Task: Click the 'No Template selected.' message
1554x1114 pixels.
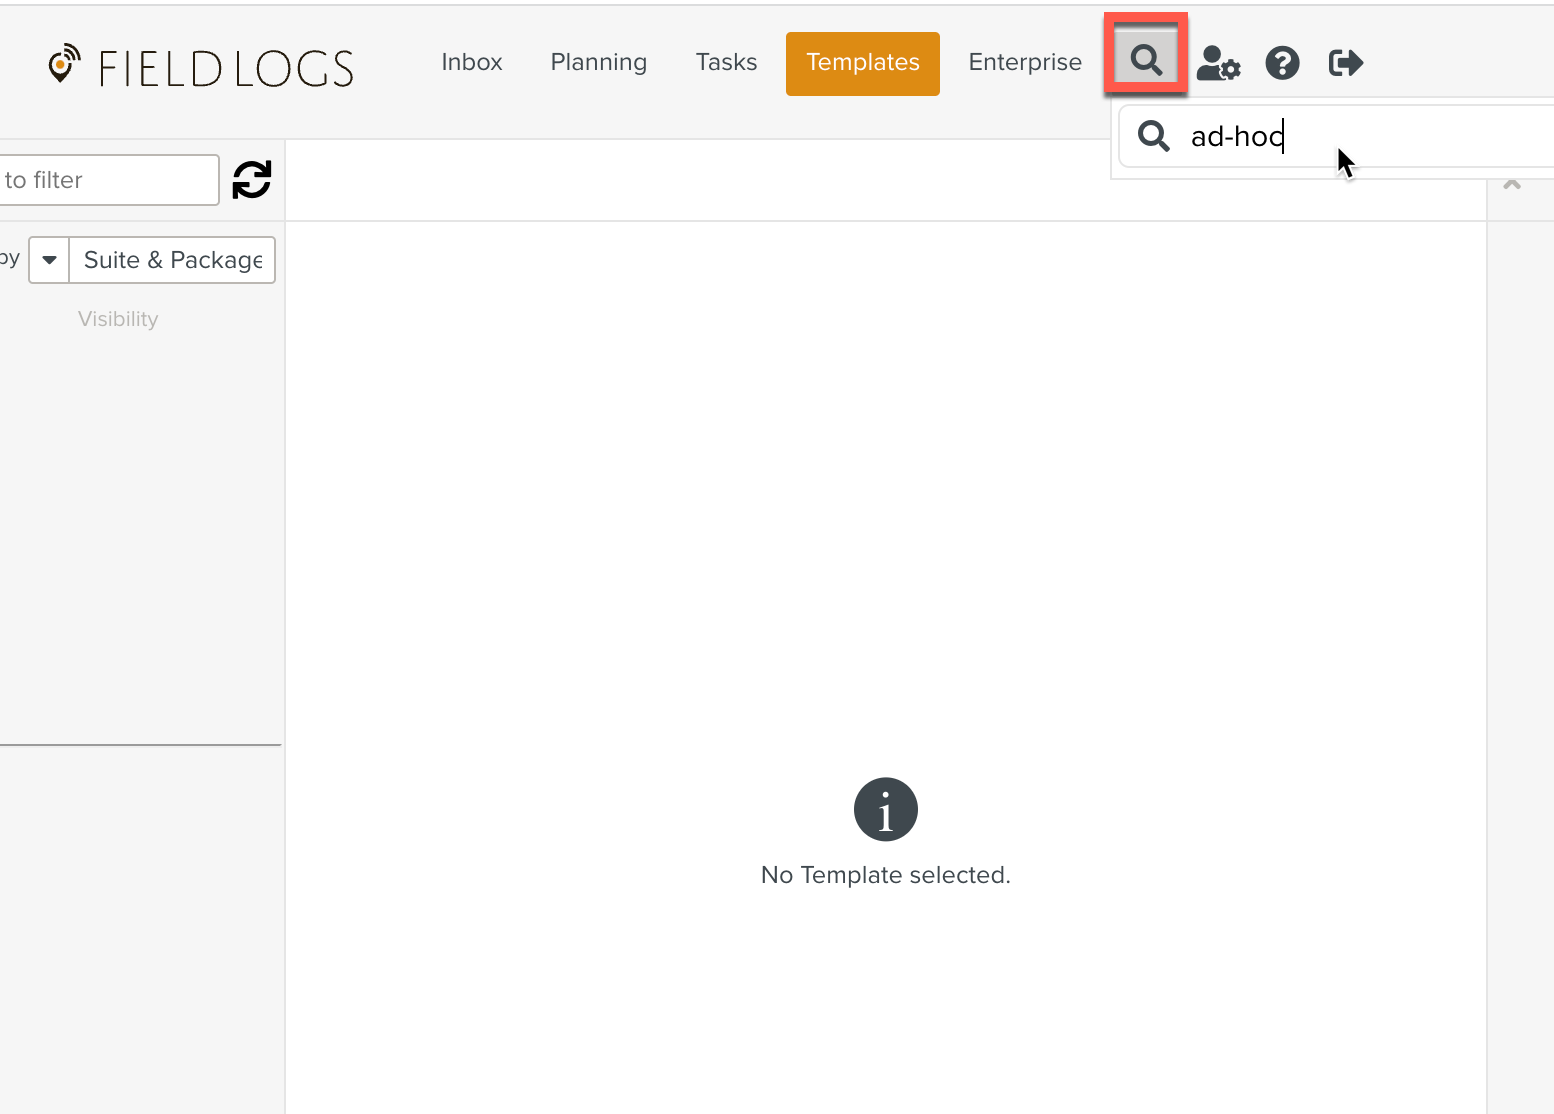Action: (x=885, y=875)
